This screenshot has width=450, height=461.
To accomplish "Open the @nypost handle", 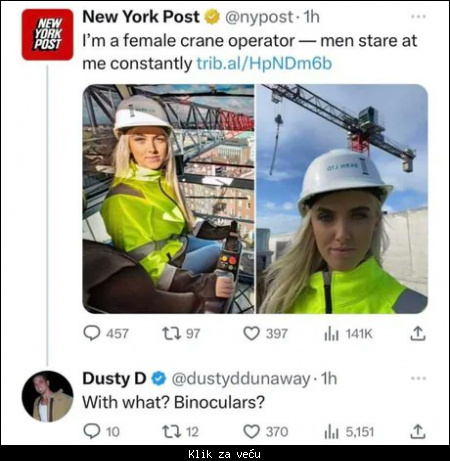I will tap(259, 17).
